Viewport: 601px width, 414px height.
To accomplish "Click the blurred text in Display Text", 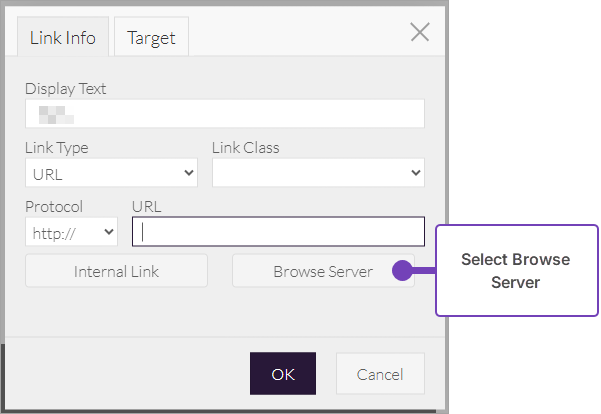I will [50, 113].
